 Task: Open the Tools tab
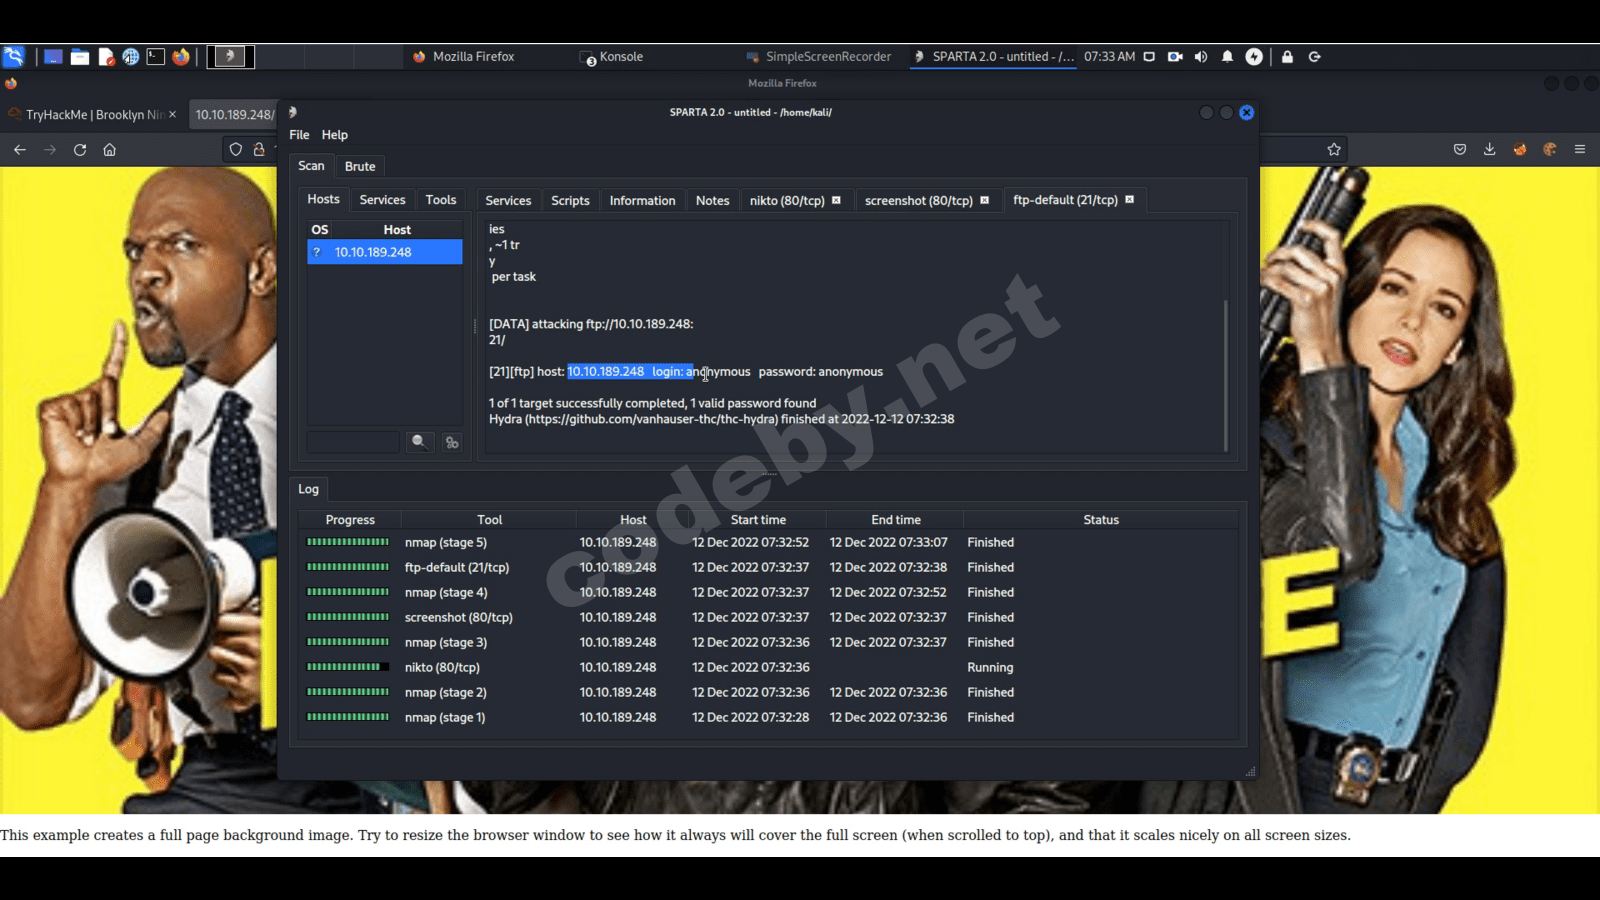(441, 200)
